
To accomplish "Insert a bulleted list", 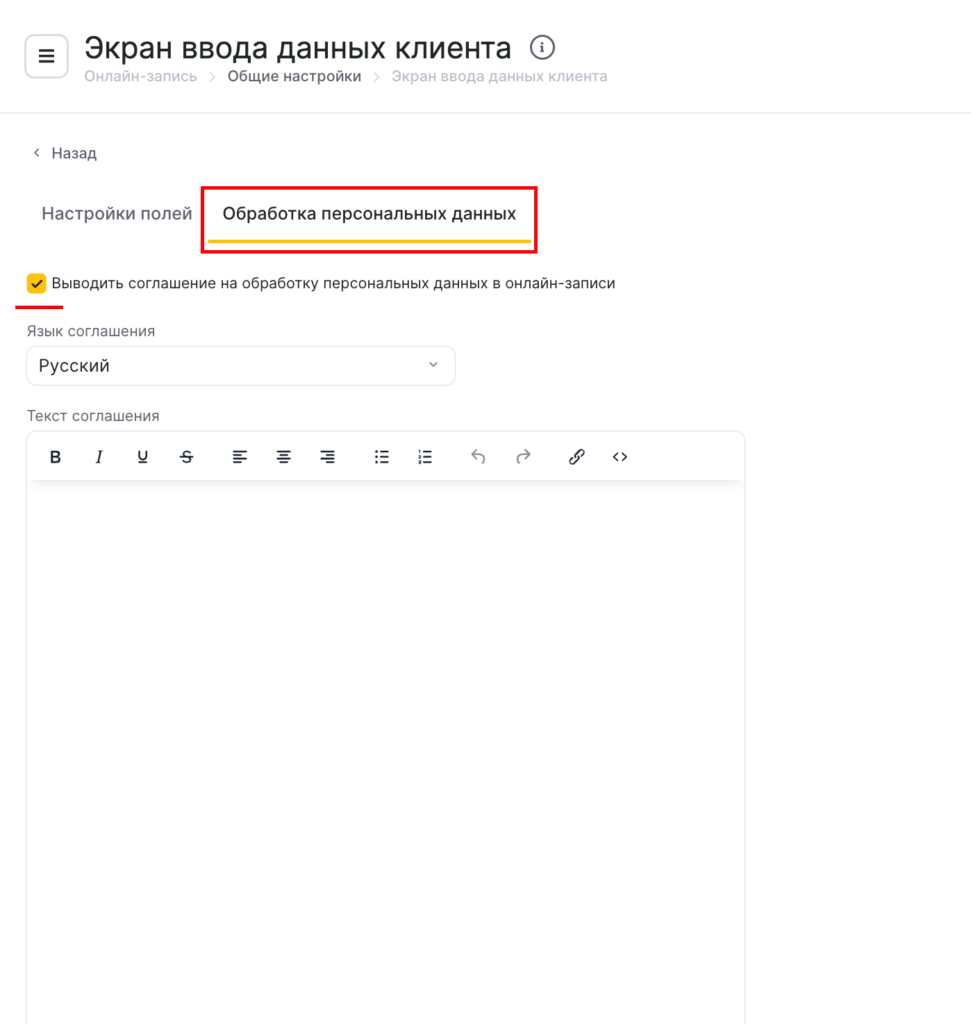I will 382,457.
